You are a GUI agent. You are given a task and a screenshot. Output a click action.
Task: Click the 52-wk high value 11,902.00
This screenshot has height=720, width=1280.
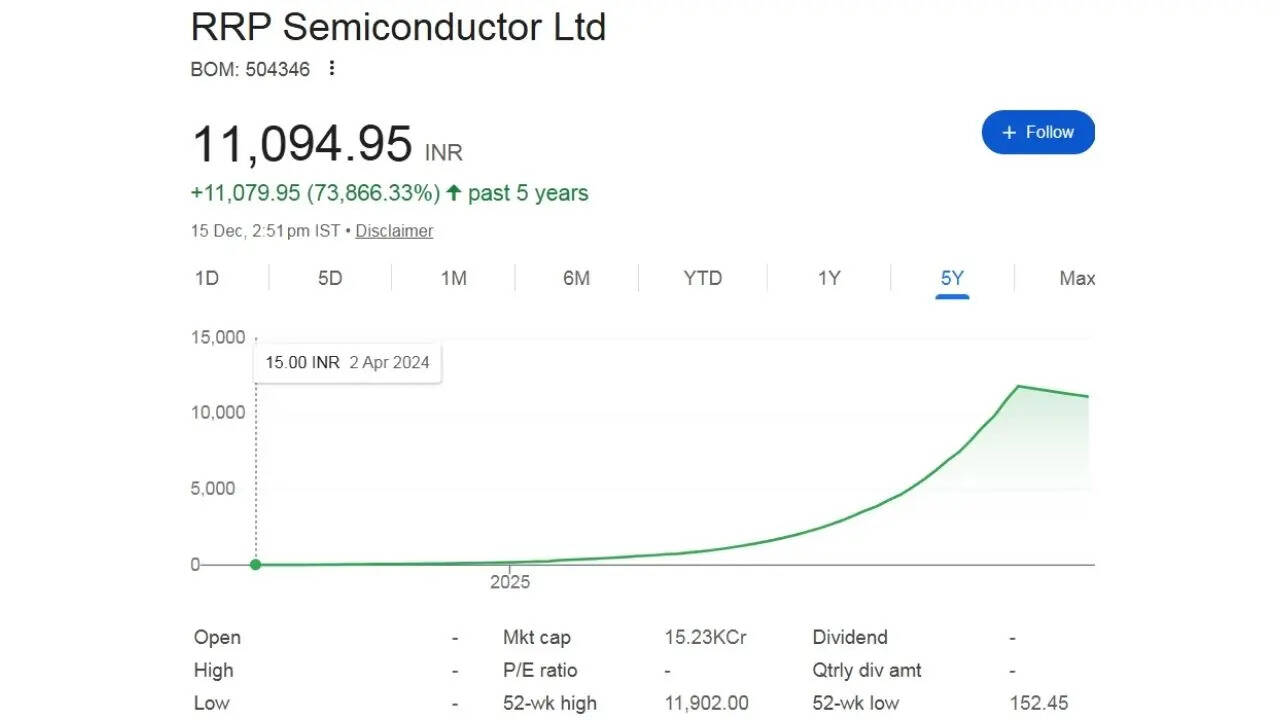point(706,703)
